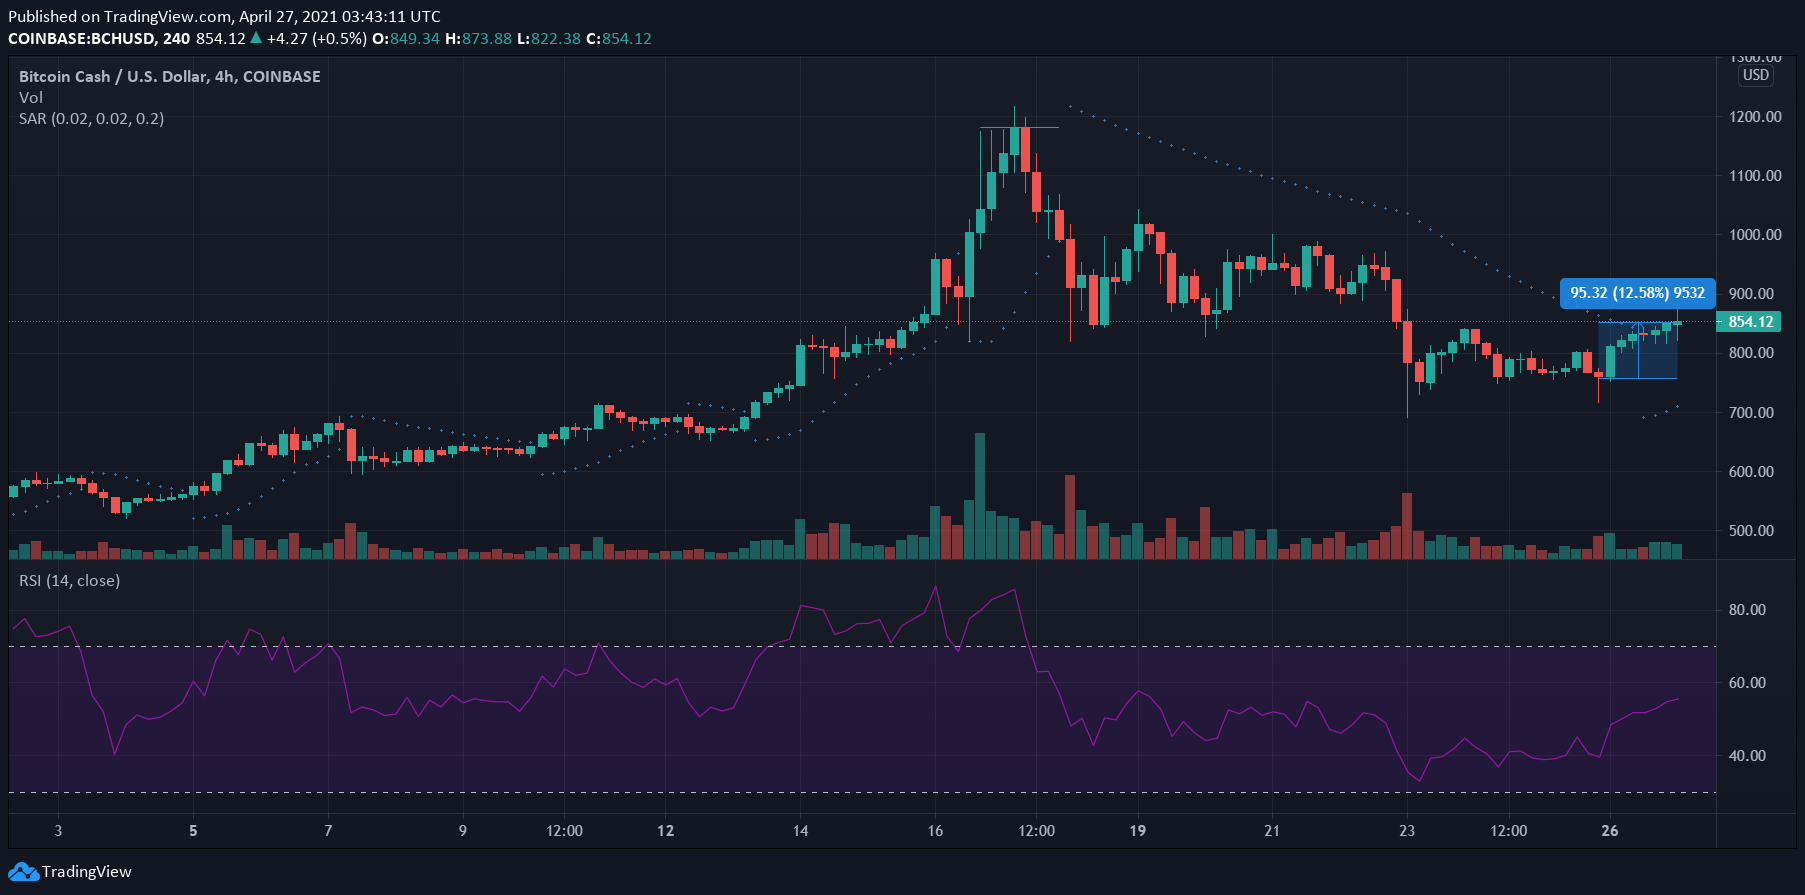Click the L:822.38 low value
The width and height of the screenshot is (1805, 895).
point(548,38)
